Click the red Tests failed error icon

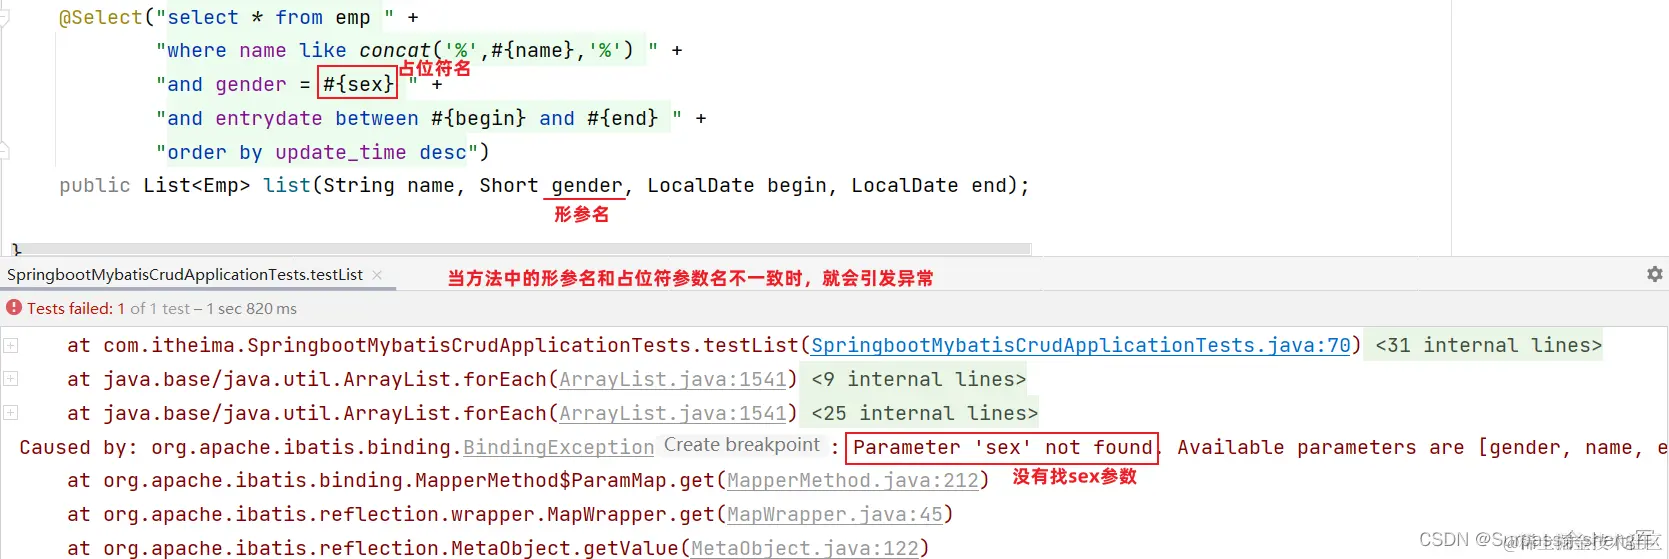[14, 308]
